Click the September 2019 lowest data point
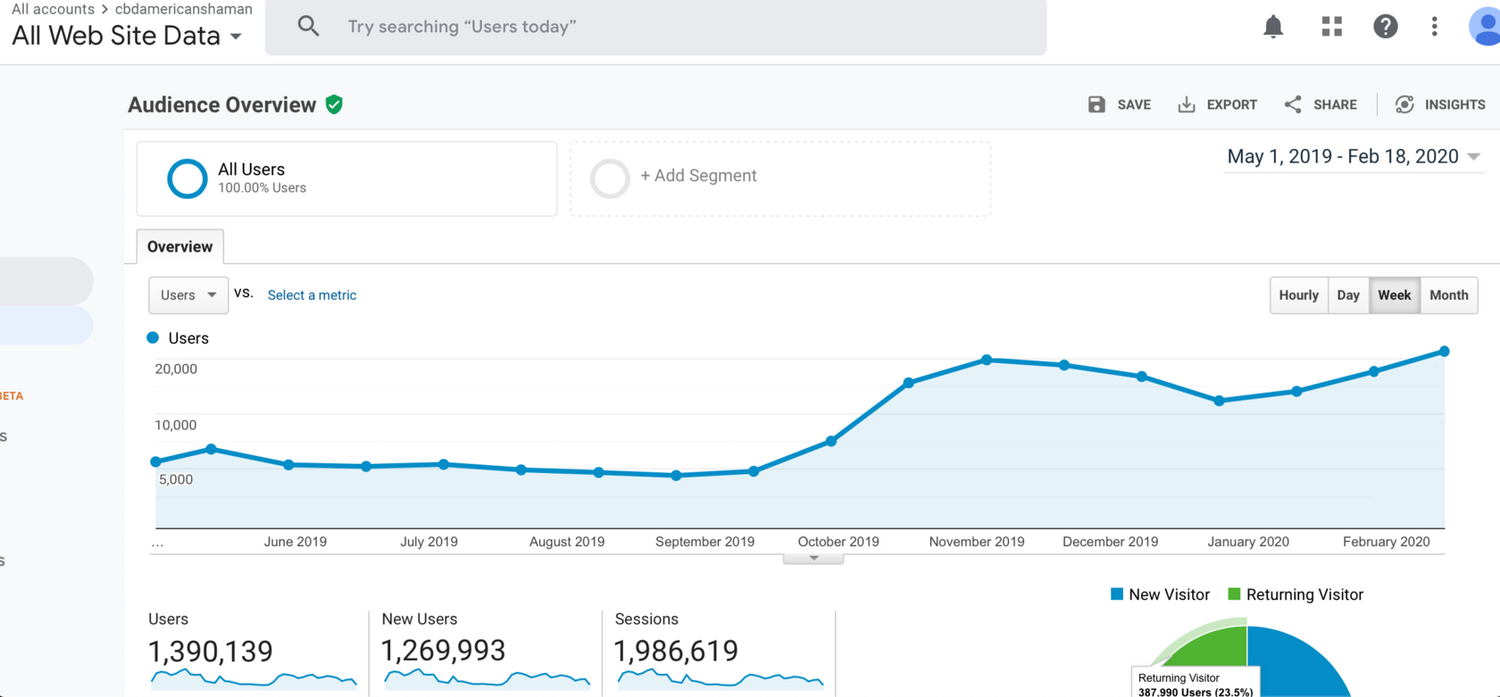Viewport: 1500px width, 697px height. point(676,475)
